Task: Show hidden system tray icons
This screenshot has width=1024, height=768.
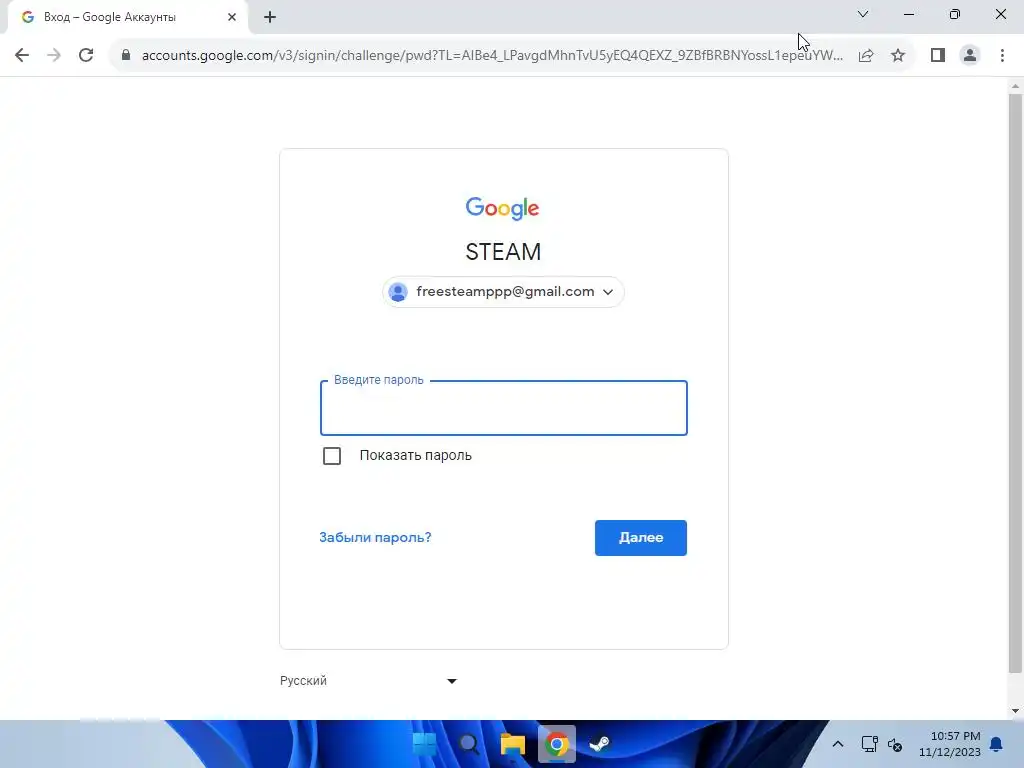Action: 838,744
